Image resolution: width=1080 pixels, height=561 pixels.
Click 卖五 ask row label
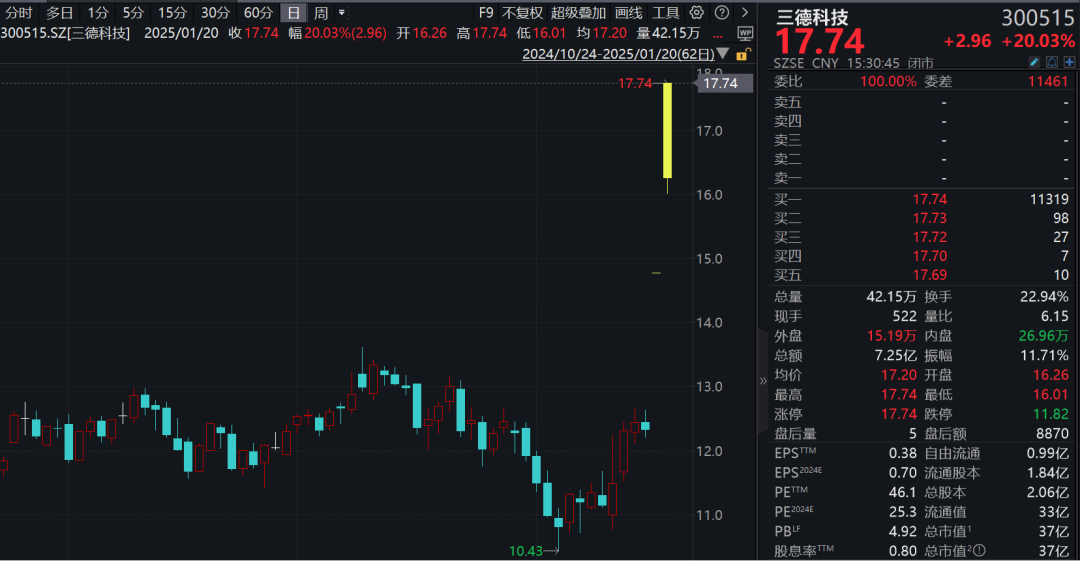788,102
